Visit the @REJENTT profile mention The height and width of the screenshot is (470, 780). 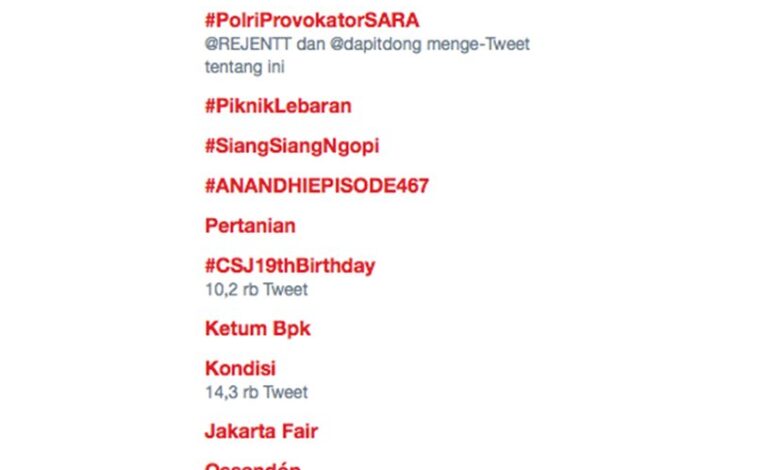(248, 44)
